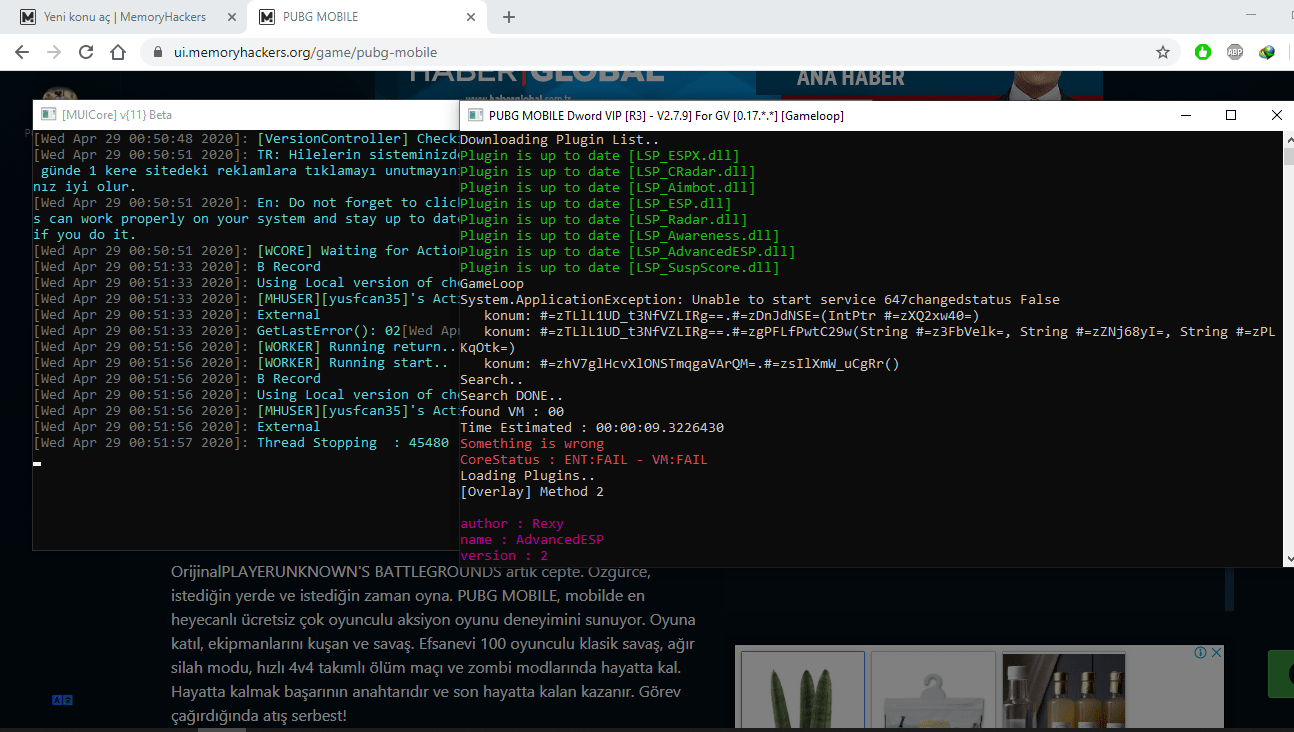Click 'Thread Stopping : 45480' in MU!Core
Screen dimensions: 1294x732
[x=353, y=442]
